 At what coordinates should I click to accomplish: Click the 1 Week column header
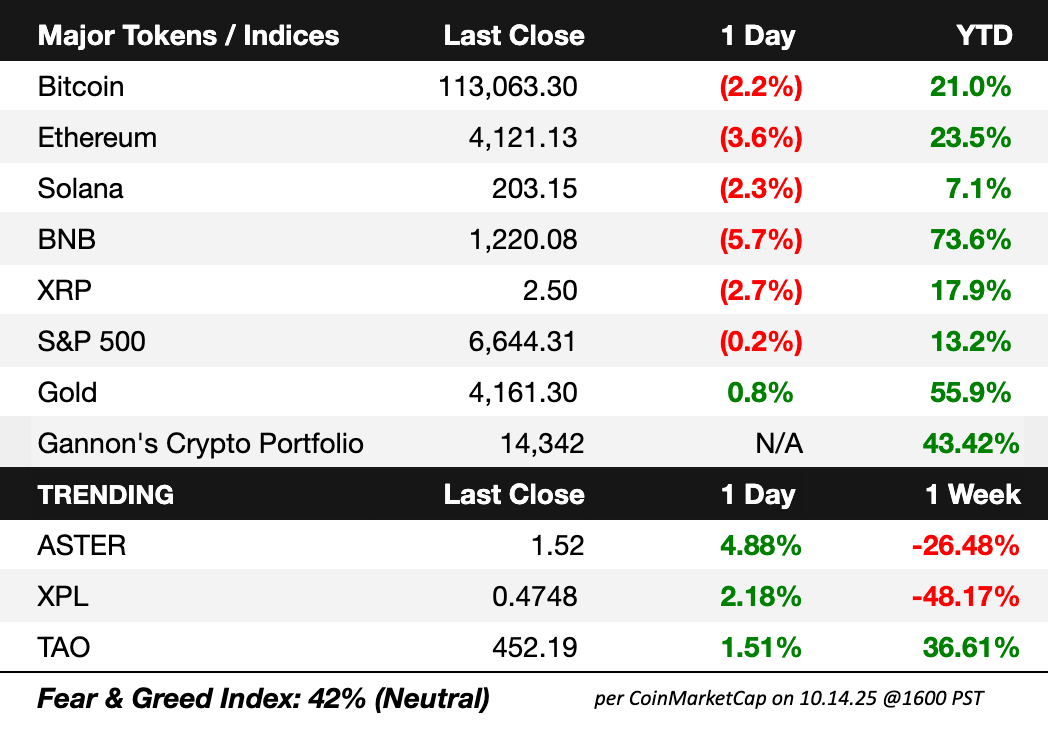[x=972, y=494]
